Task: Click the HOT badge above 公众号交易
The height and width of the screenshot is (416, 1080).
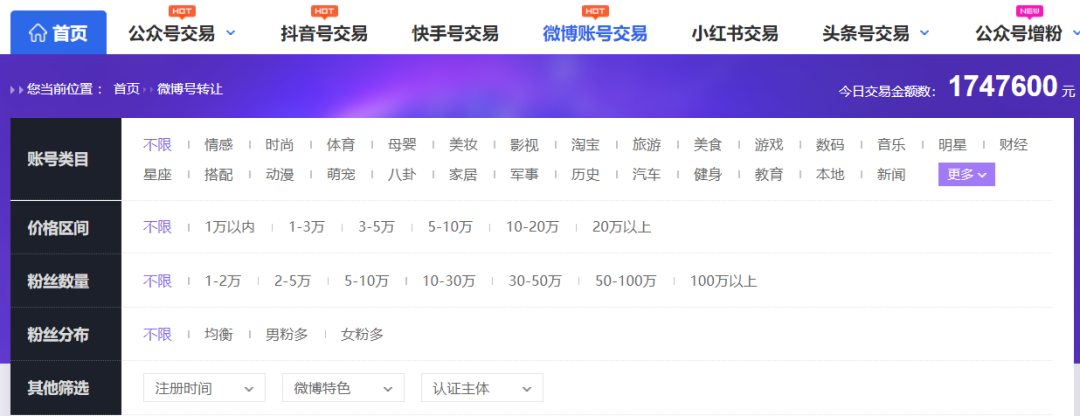Action: (x=182, y=11)
